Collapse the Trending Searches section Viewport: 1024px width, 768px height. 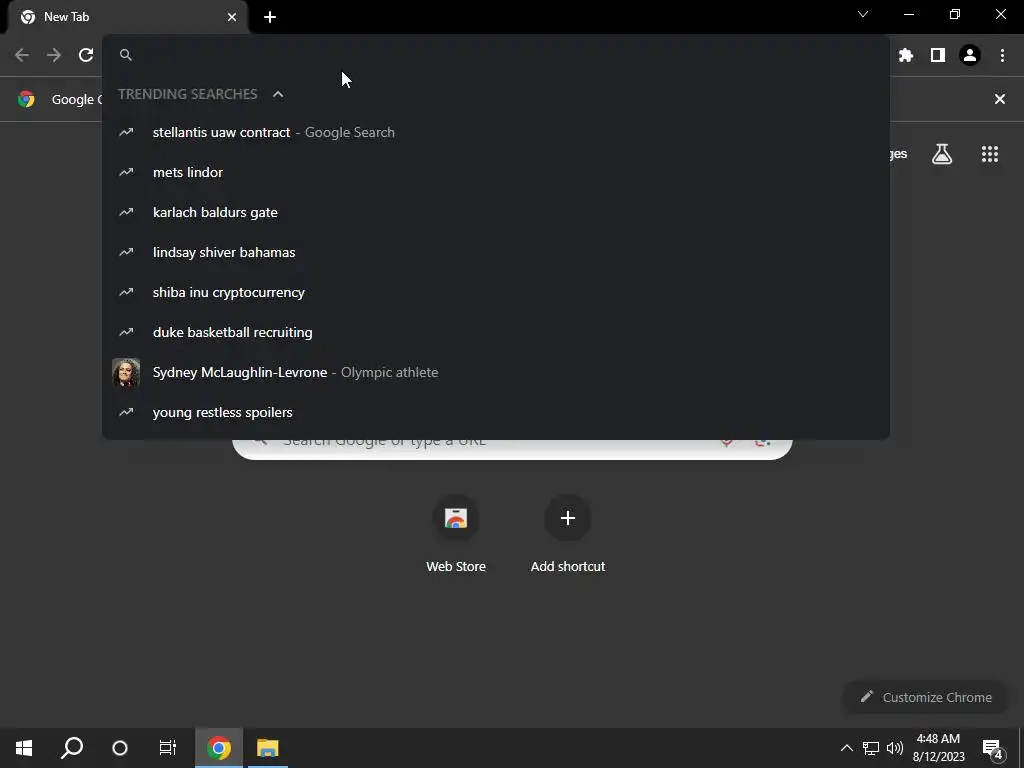(278, 94)
